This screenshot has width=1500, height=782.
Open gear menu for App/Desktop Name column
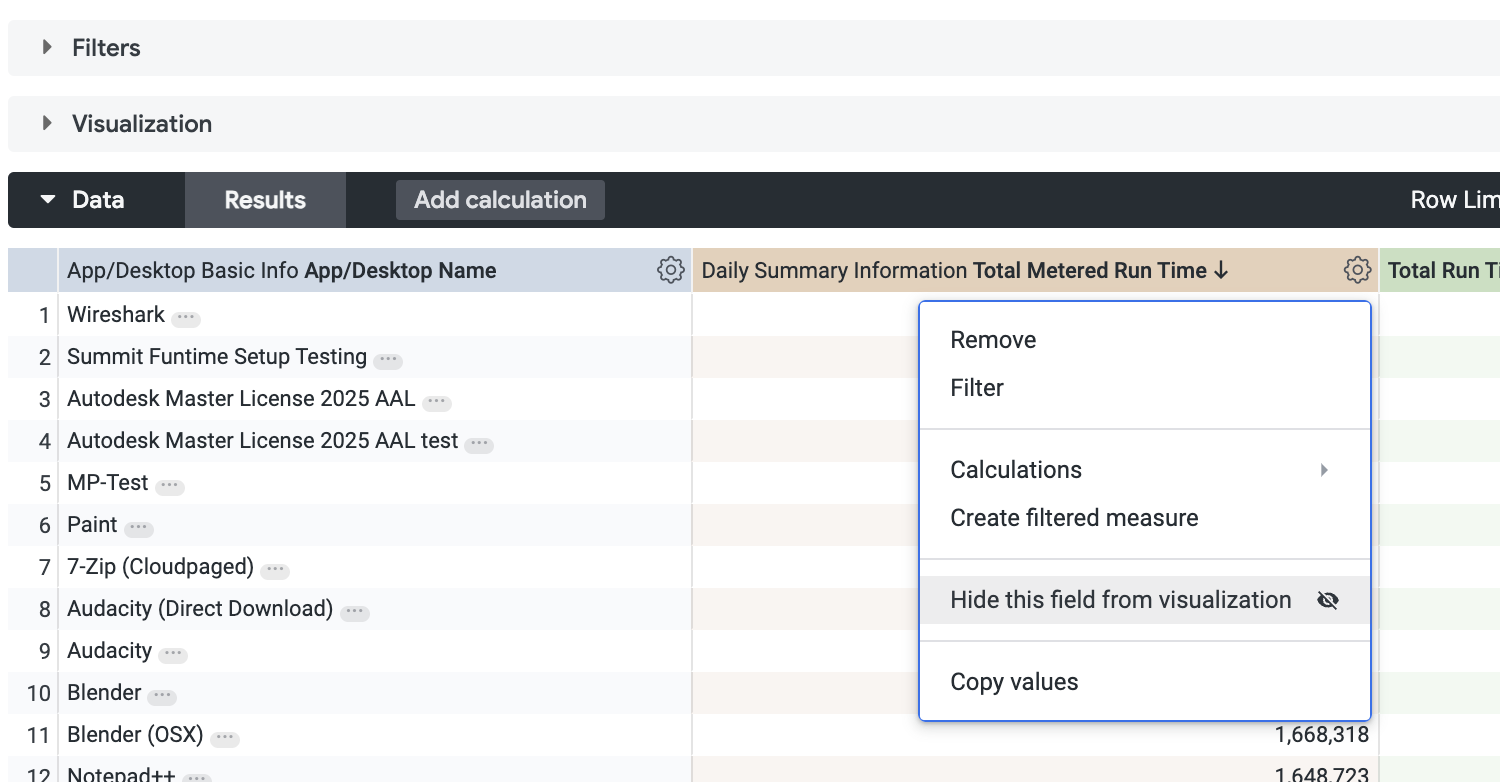click(x=670, y=270)
